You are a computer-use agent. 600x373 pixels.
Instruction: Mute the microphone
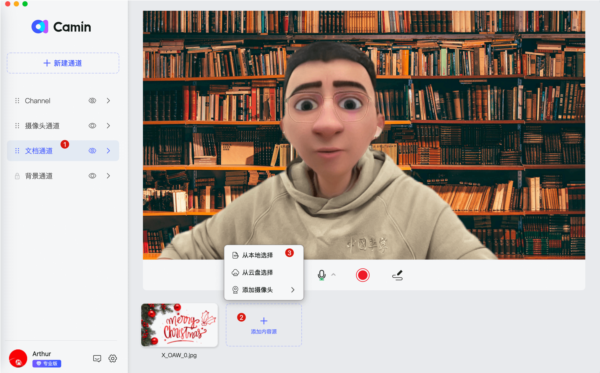coord(321,275)
